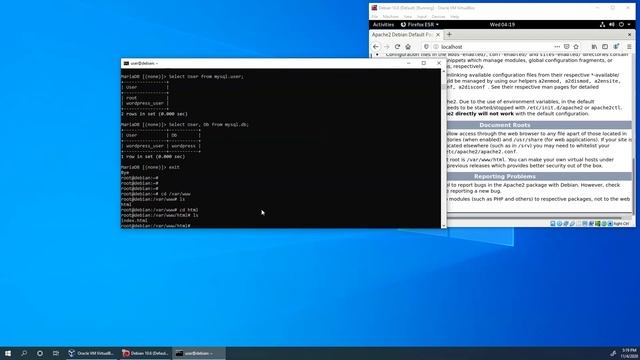Click 'wordpress_user' row in mysql.user output
The width and height of the screenshot is (640, 360).
coord(145,103)
